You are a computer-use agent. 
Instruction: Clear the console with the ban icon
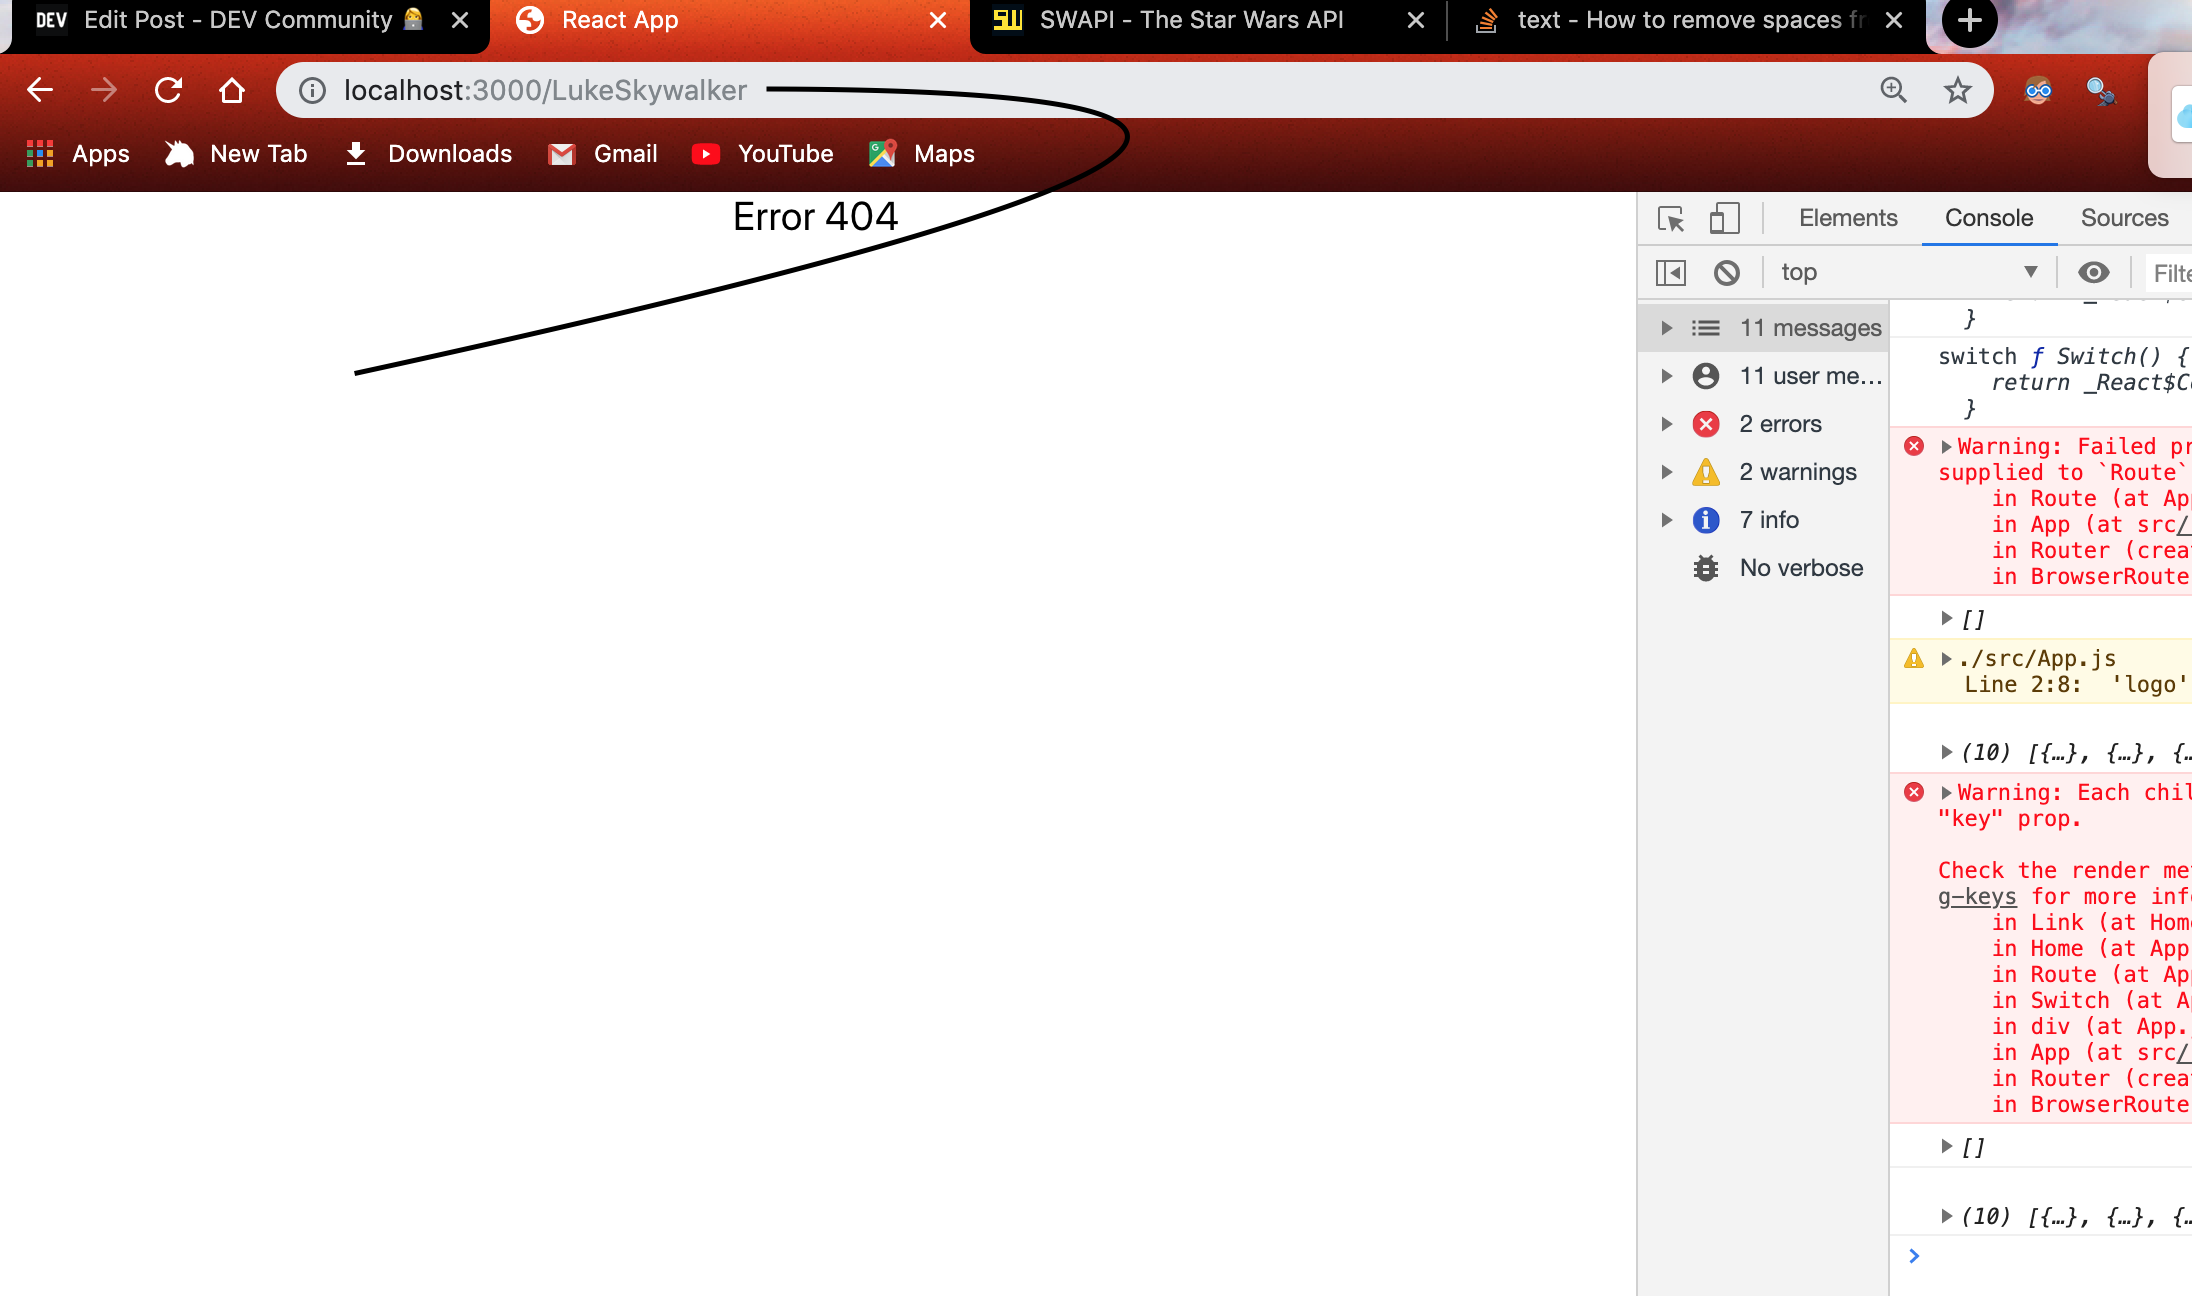click(x=1727, y=272)
